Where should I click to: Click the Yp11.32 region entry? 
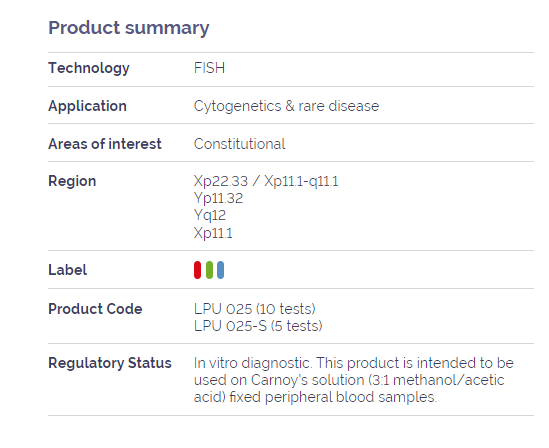point(218,198)
